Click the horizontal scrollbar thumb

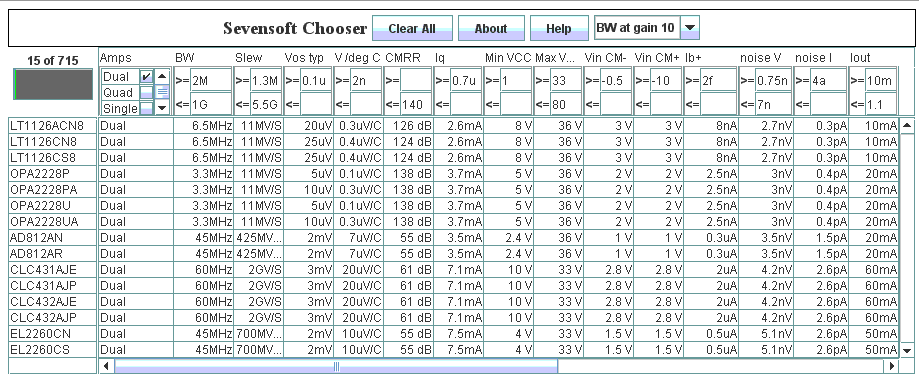(336, 366)
